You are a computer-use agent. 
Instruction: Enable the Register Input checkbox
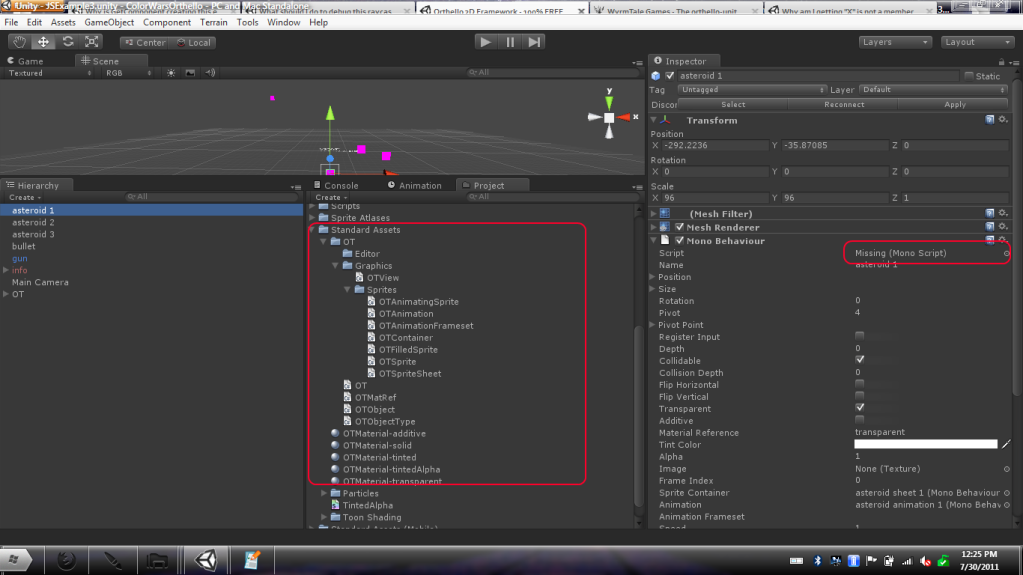click(859, 335)
